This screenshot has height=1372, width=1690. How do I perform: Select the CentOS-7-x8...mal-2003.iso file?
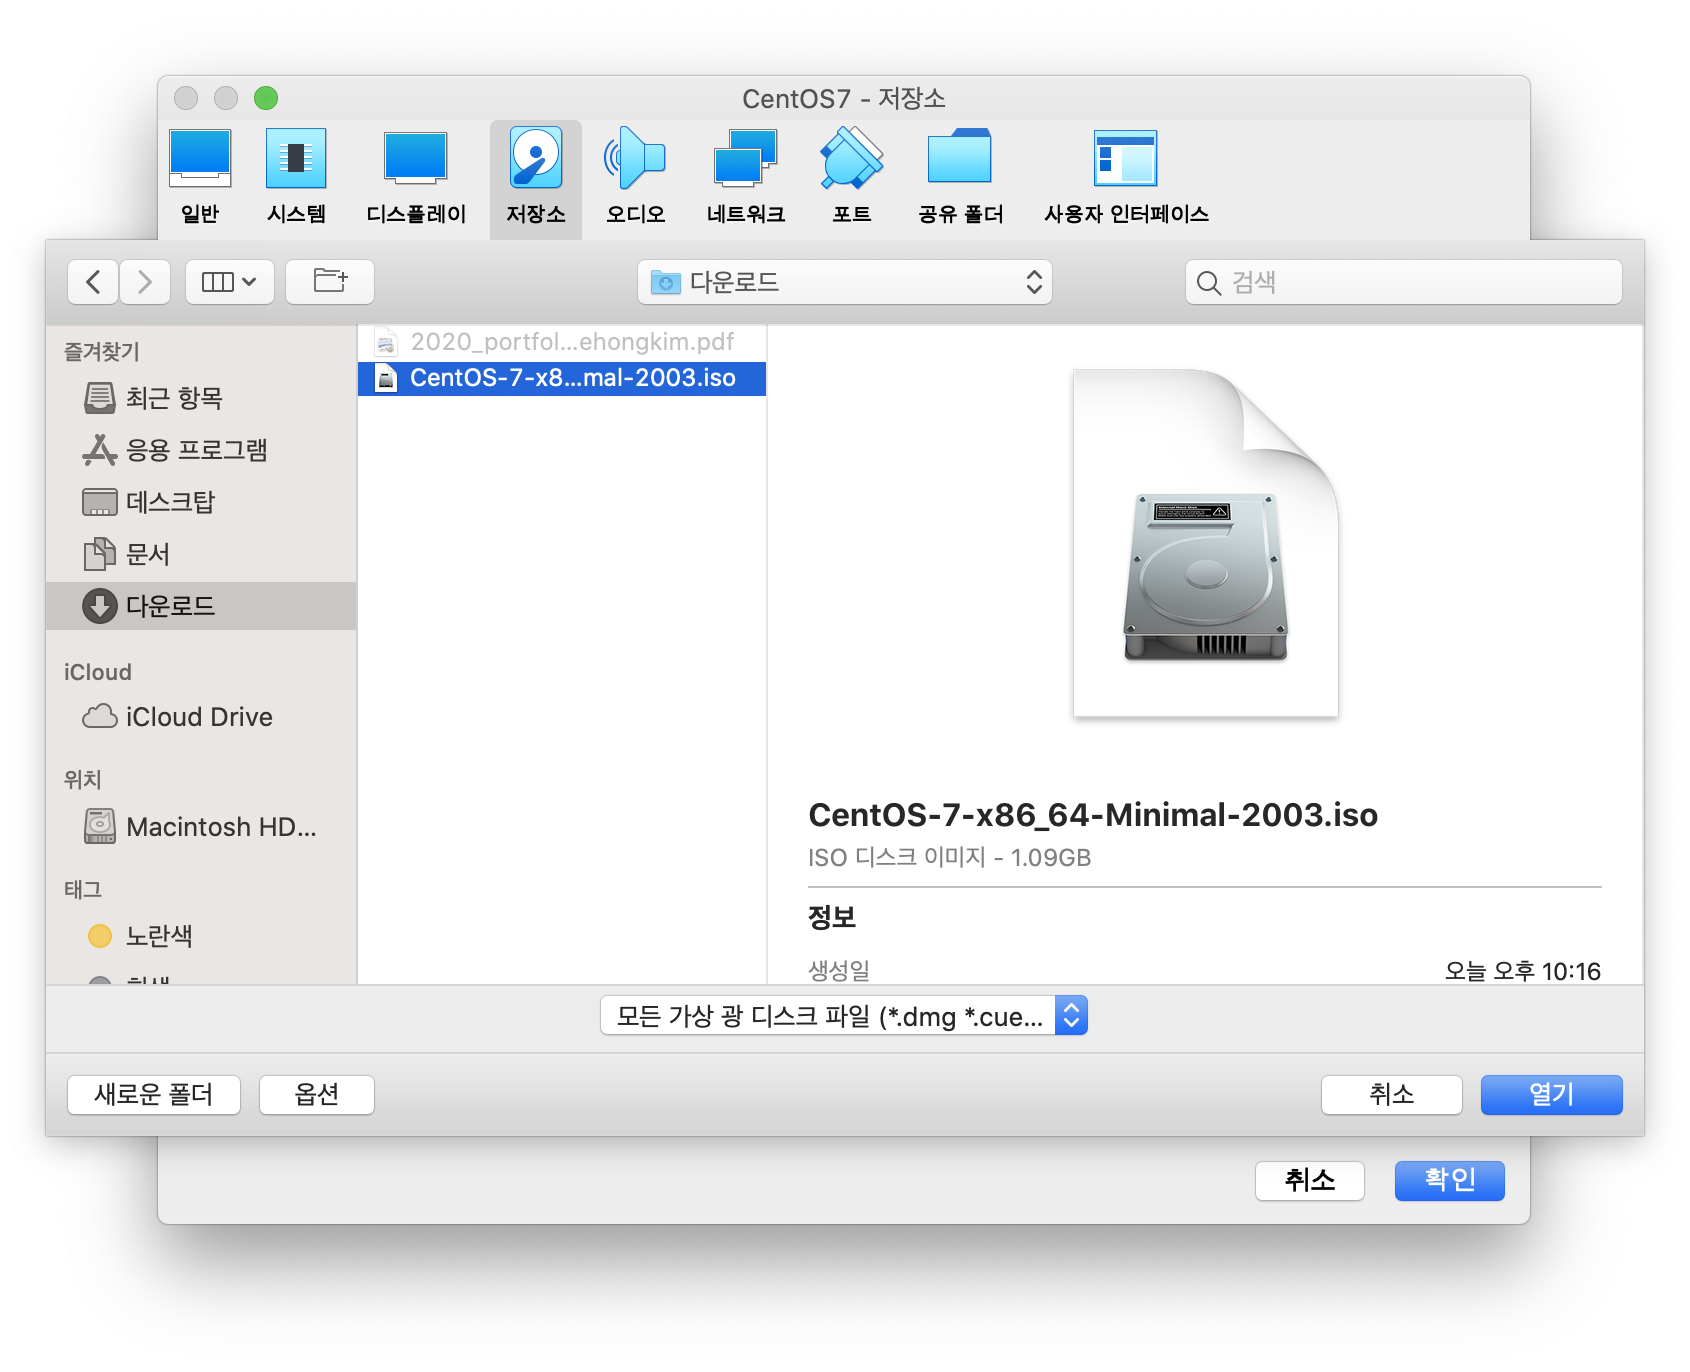pos(562,378)
